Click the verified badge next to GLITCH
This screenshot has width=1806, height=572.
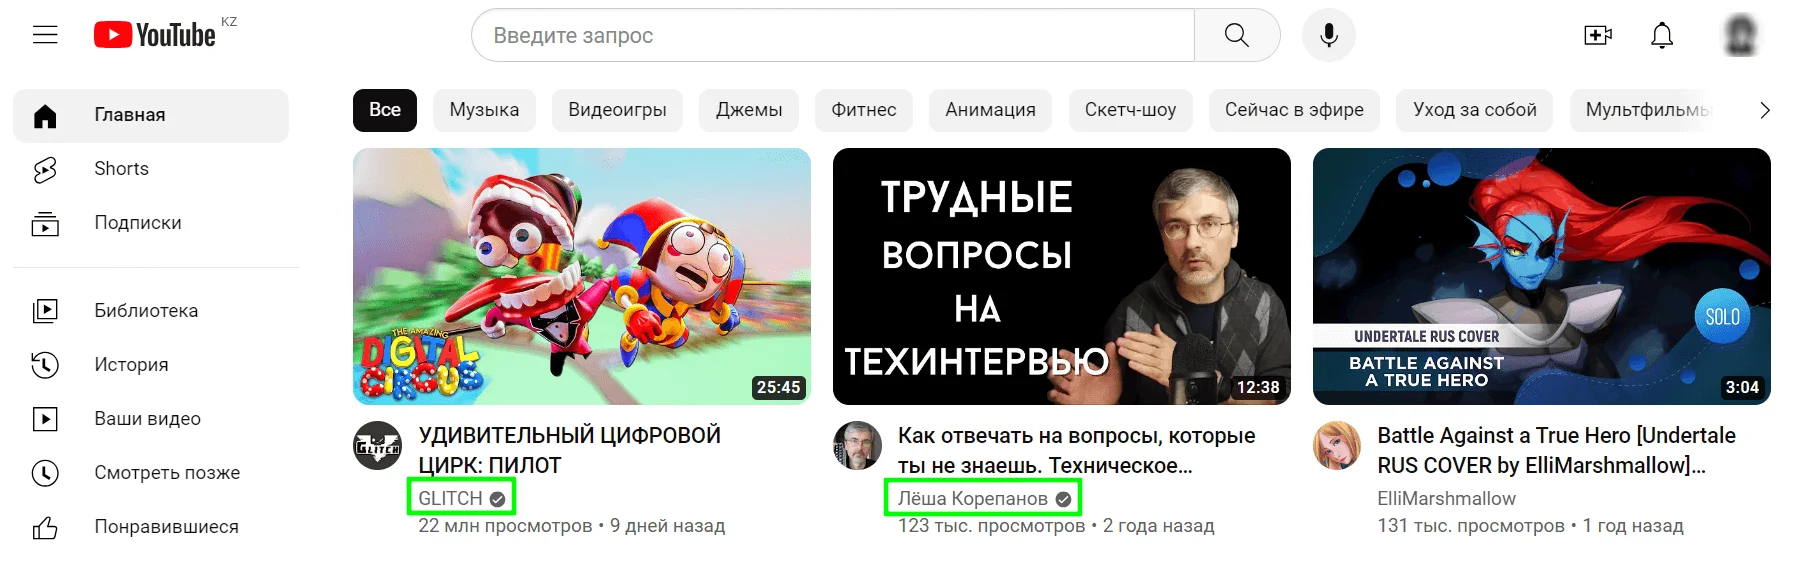(497, 499)
